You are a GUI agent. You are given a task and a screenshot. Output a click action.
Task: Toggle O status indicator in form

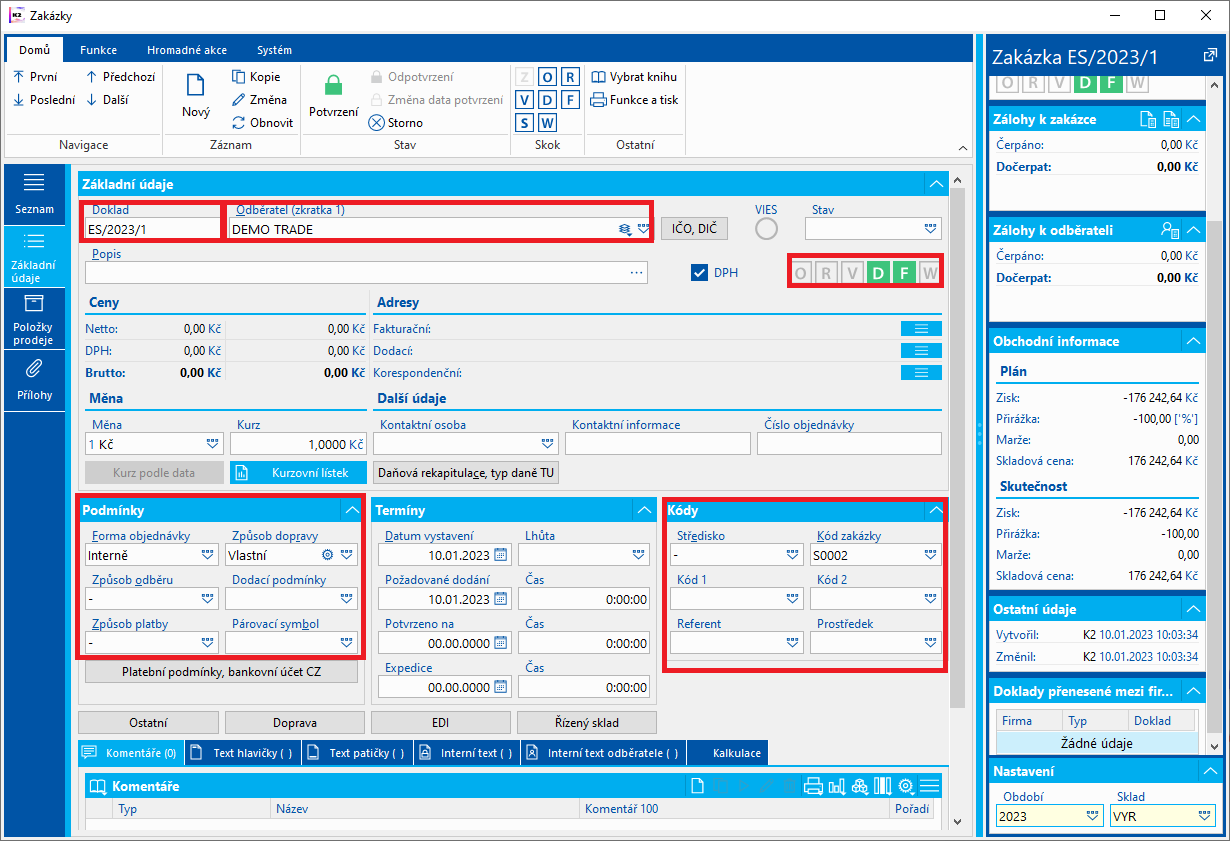coord(801,272)
